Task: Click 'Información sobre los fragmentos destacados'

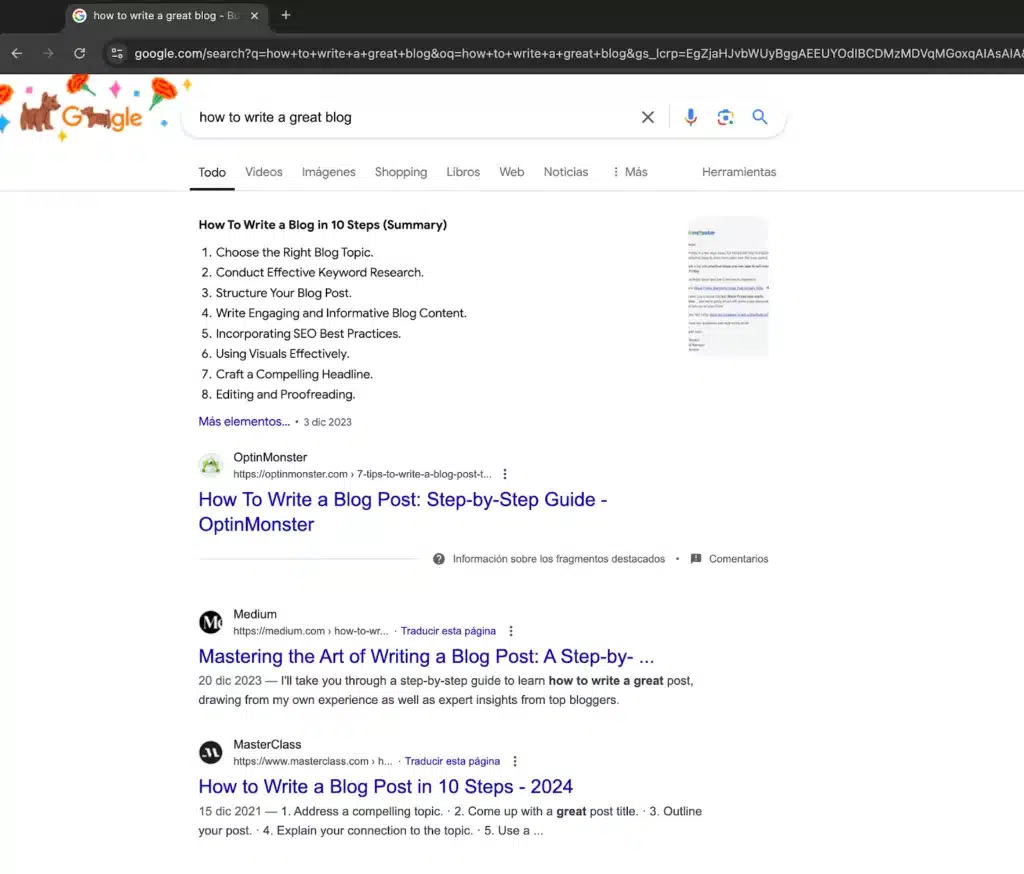Action: [x=559, y=559]
